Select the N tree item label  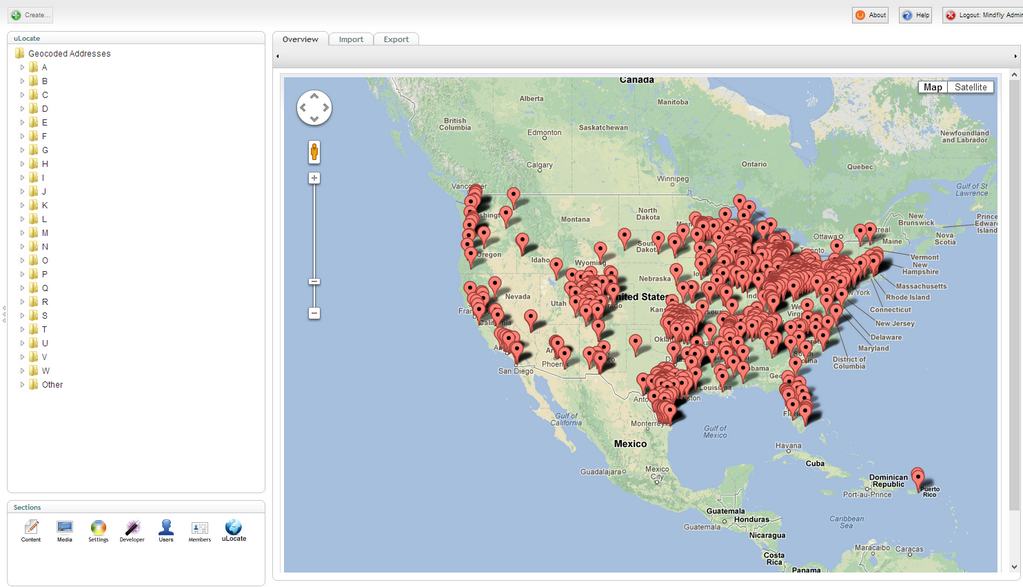click(45, 247)
